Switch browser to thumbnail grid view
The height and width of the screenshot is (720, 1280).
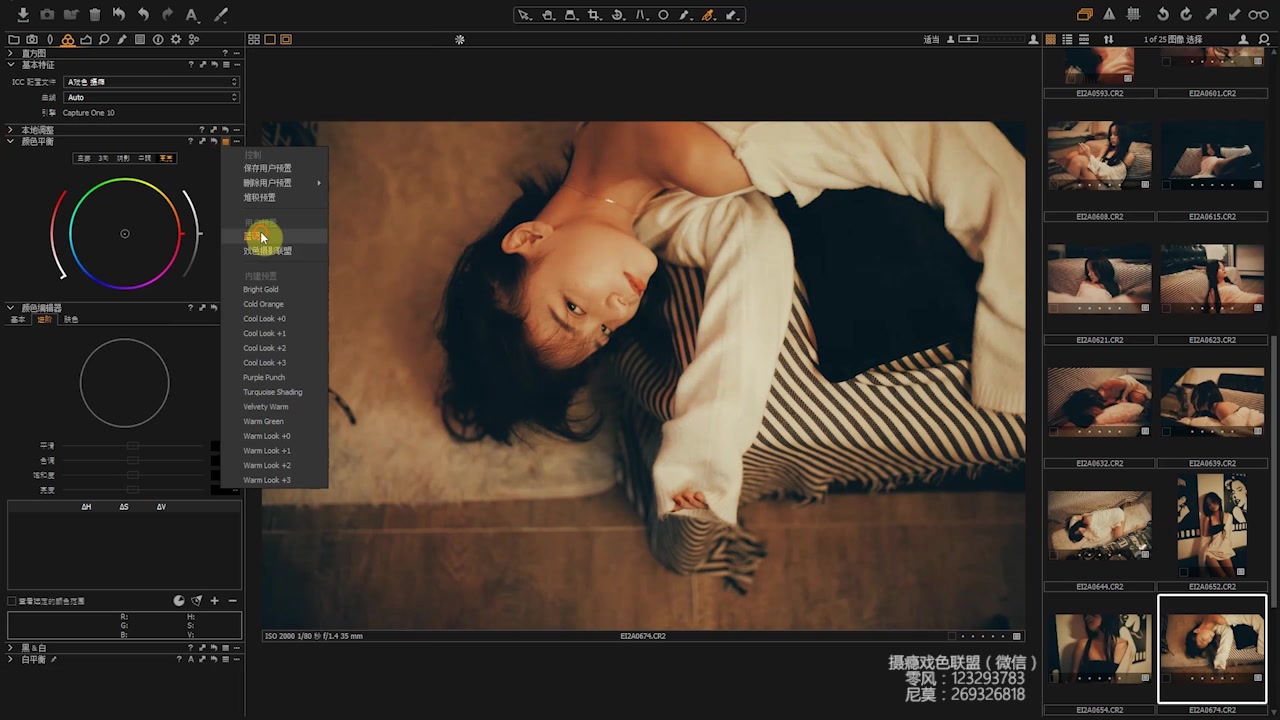1051,40
